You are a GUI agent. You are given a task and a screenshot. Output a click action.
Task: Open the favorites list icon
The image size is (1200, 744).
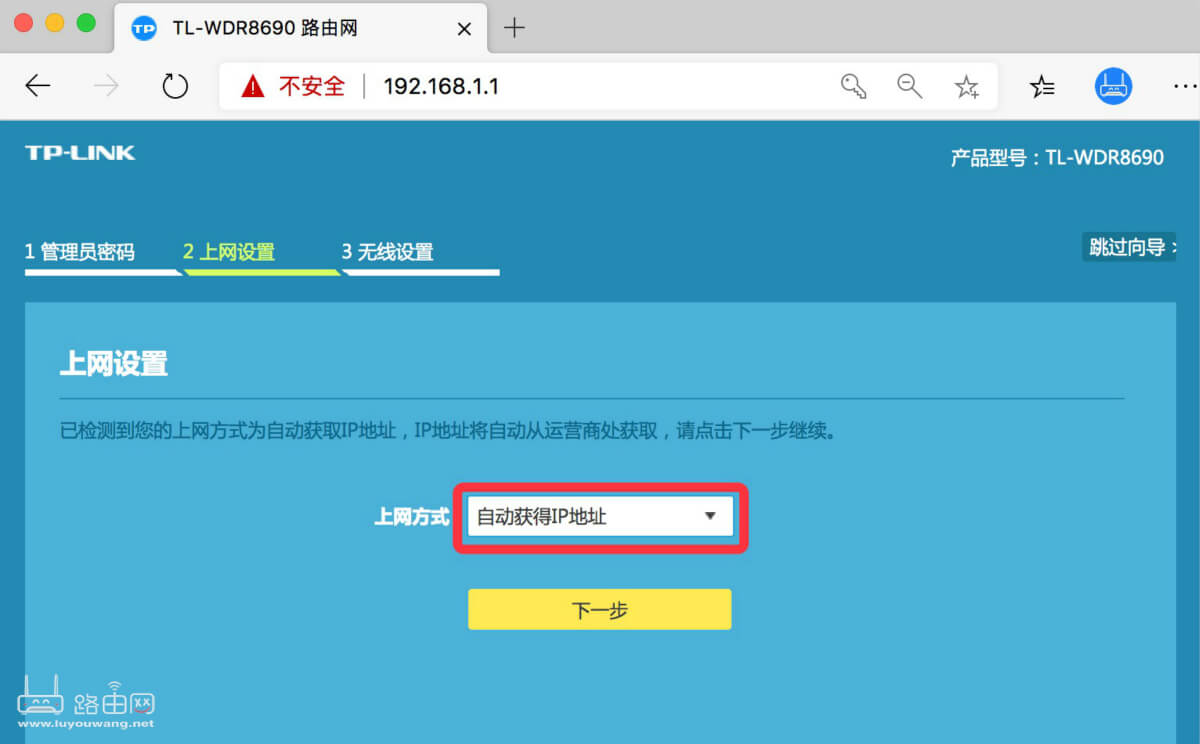click(x=1042, y=86)
